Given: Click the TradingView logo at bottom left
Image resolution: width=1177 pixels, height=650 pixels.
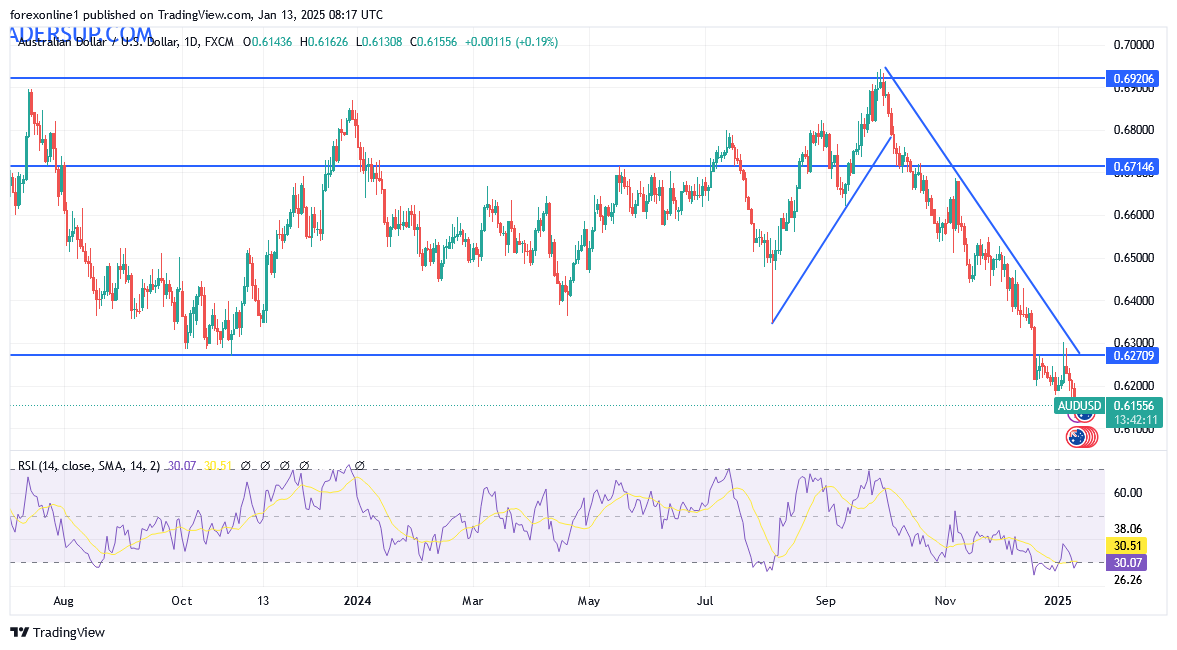Looking at the screenshot, I should pos(57,632).
